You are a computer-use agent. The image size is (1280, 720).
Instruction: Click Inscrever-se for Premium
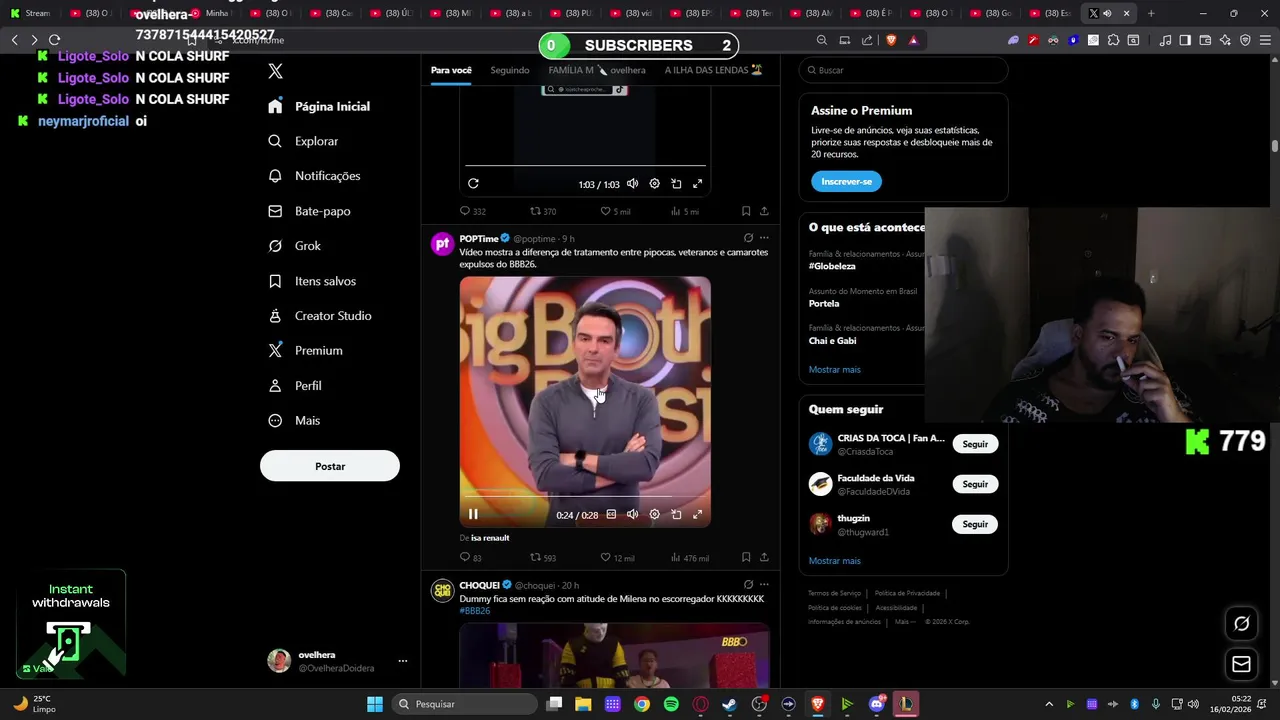(x=846, y=182)
